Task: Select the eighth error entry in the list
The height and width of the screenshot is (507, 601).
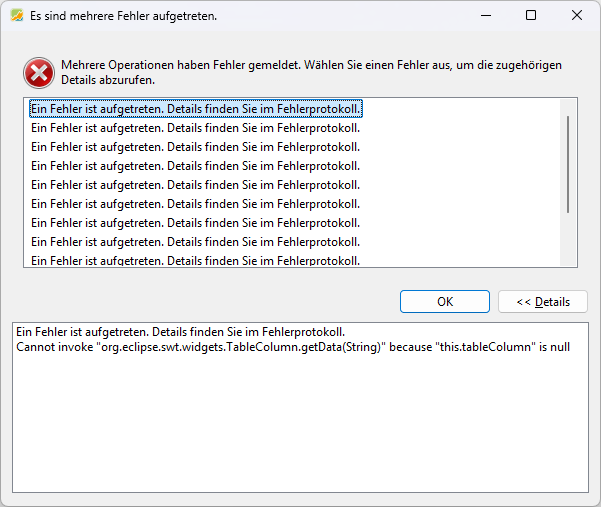Action: 195,242
